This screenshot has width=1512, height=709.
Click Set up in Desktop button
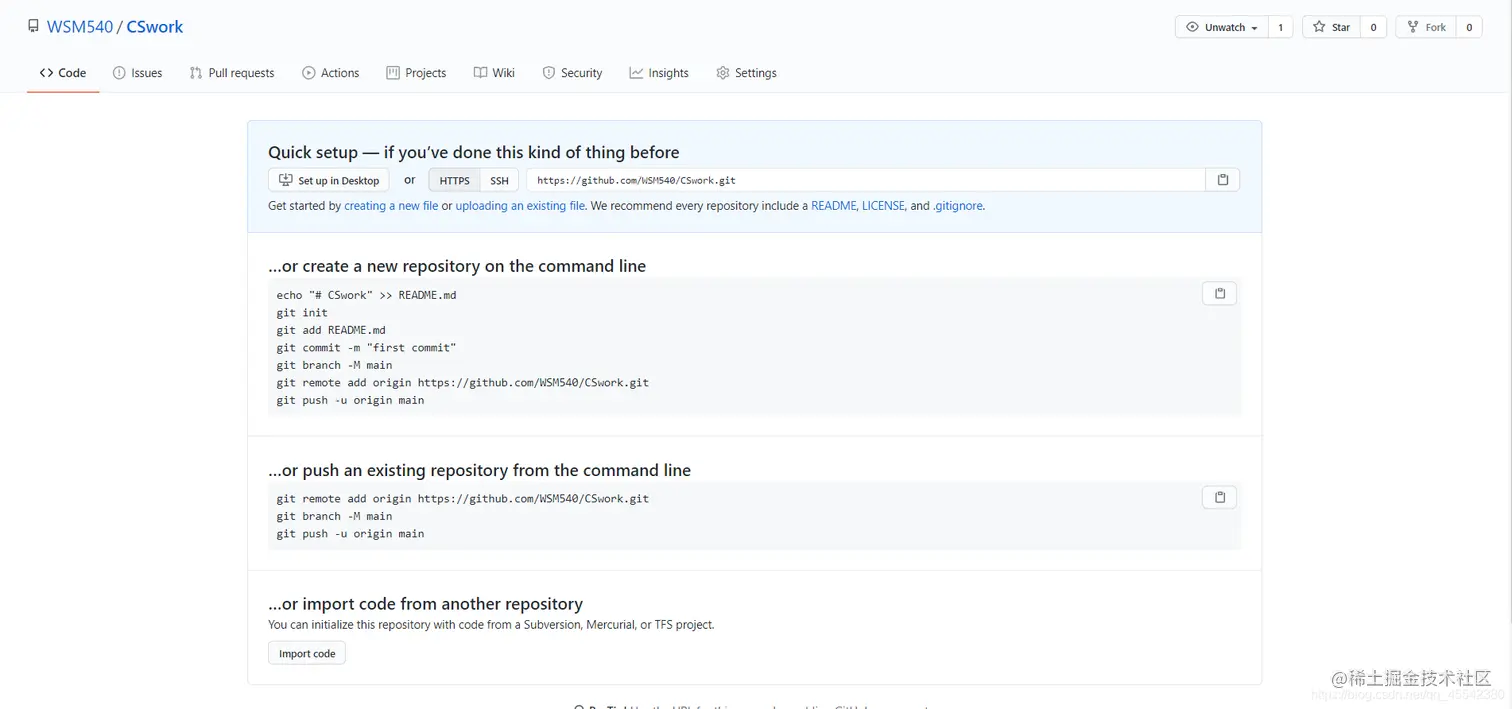tap(329, 180)
